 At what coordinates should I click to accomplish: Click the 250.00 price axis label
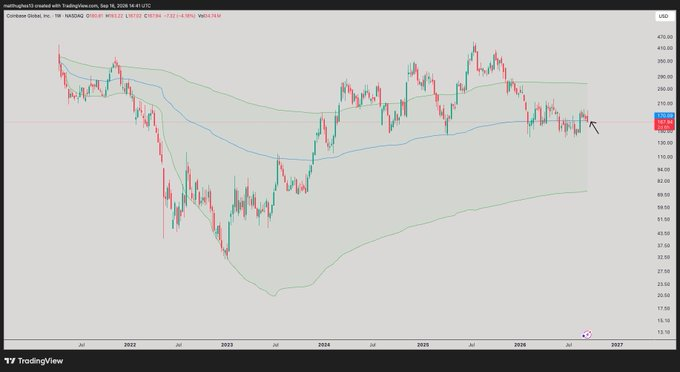(x=664, y=88)
